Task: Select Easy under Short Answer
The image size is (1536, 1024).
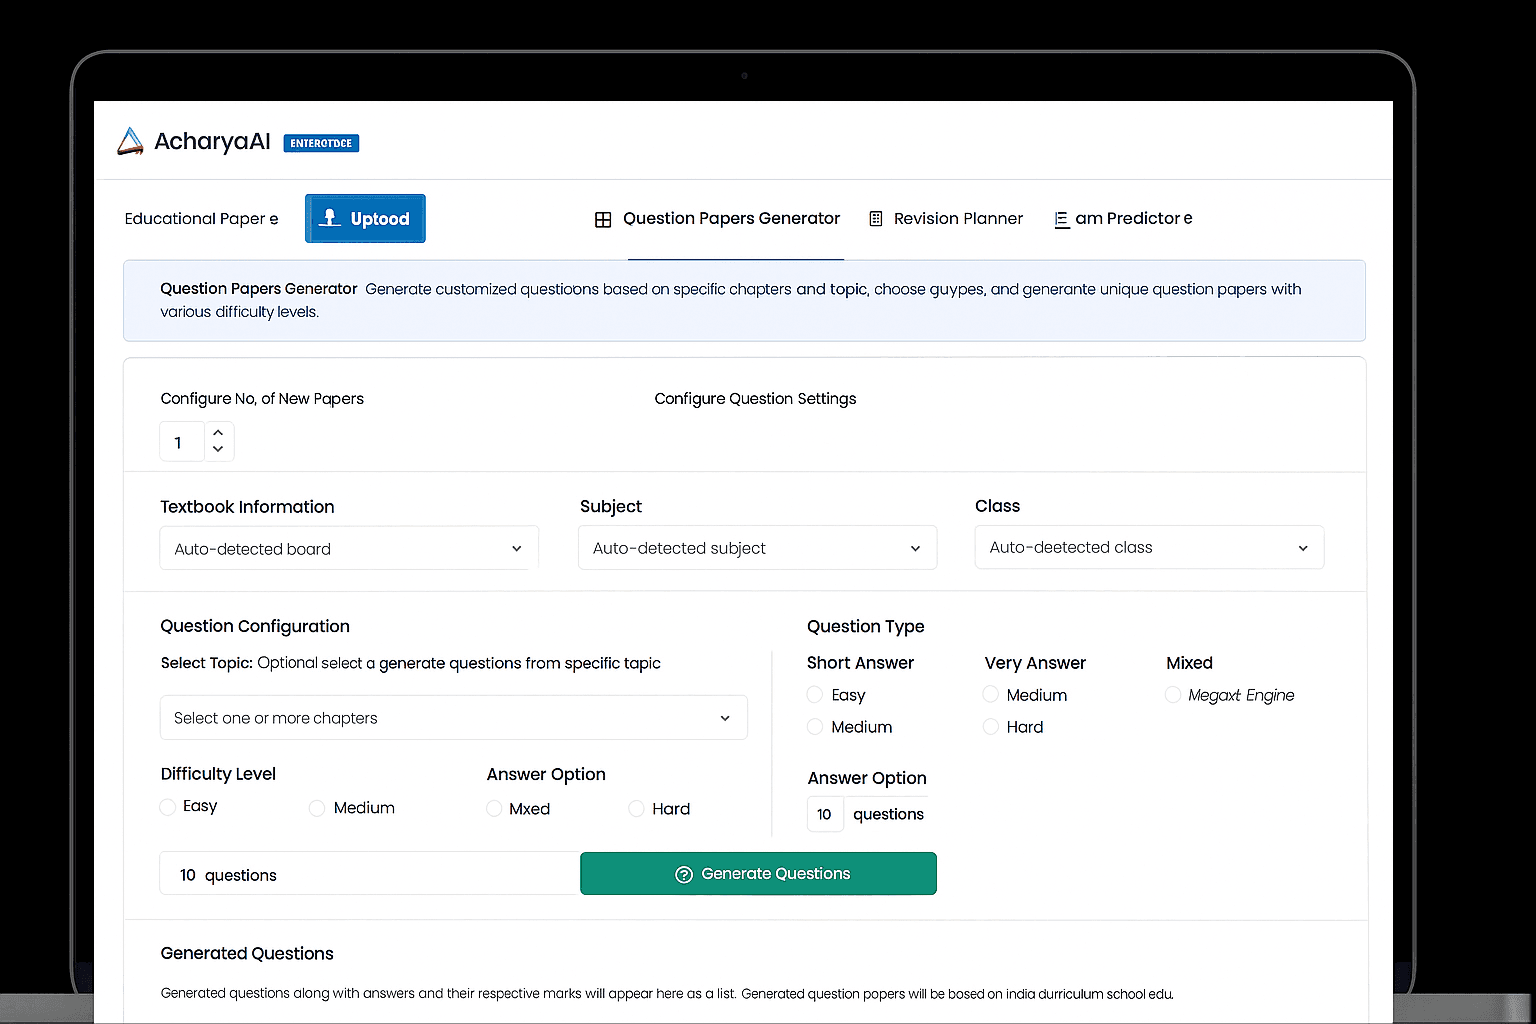Action: [x=815, y=695]
